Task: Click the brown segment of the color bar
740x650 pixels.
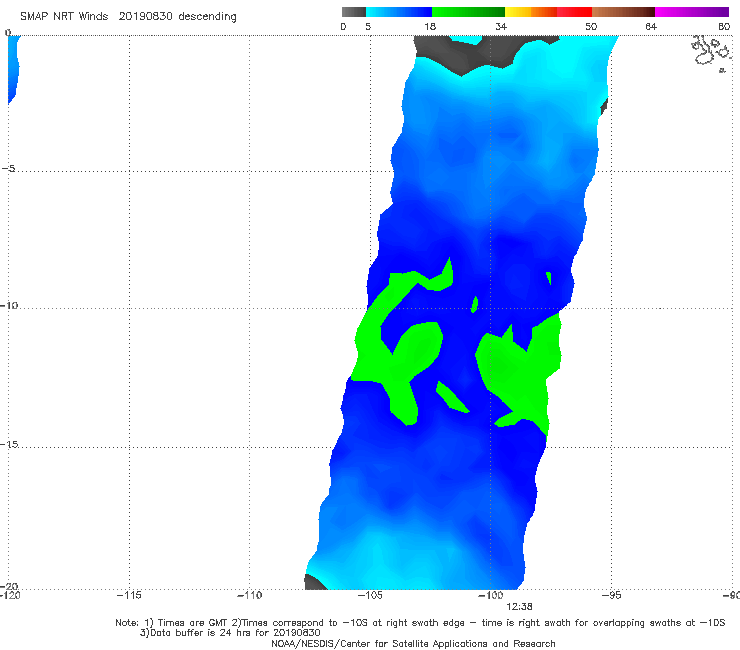Action: tap(623, 12)
